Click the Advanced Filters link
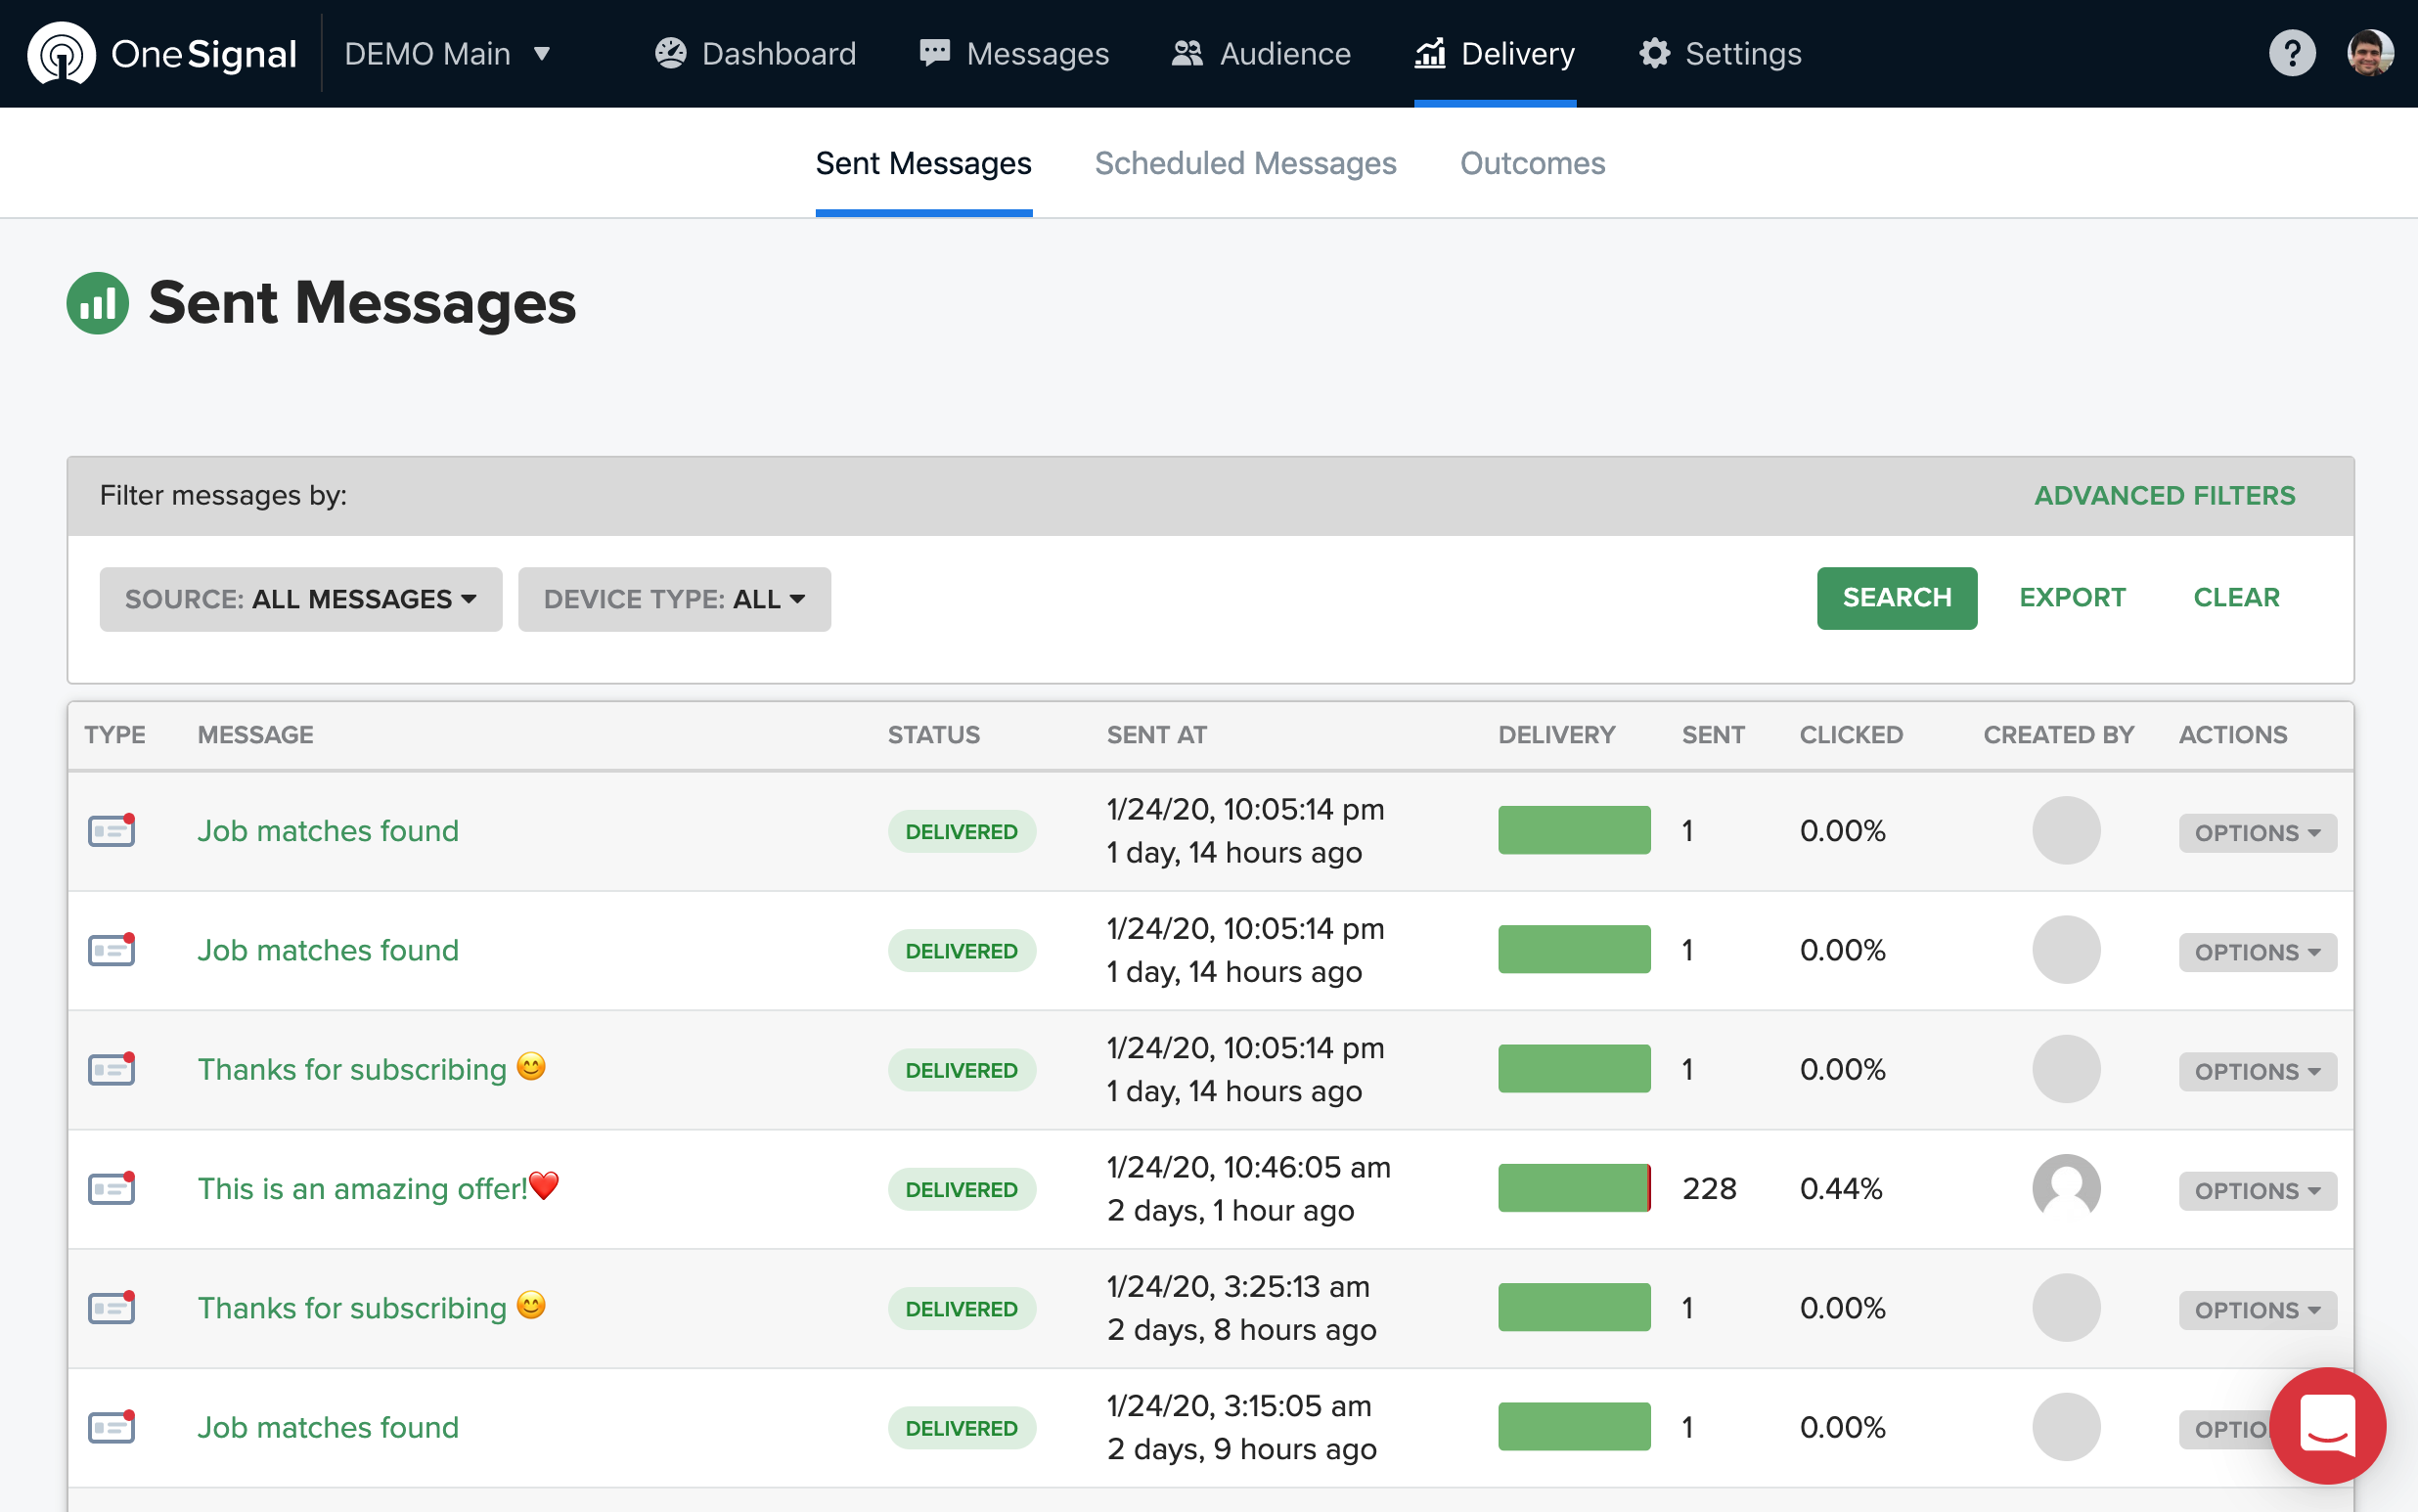The width and height of the screenshot is (2418, 1512). tap(2164, 496)
